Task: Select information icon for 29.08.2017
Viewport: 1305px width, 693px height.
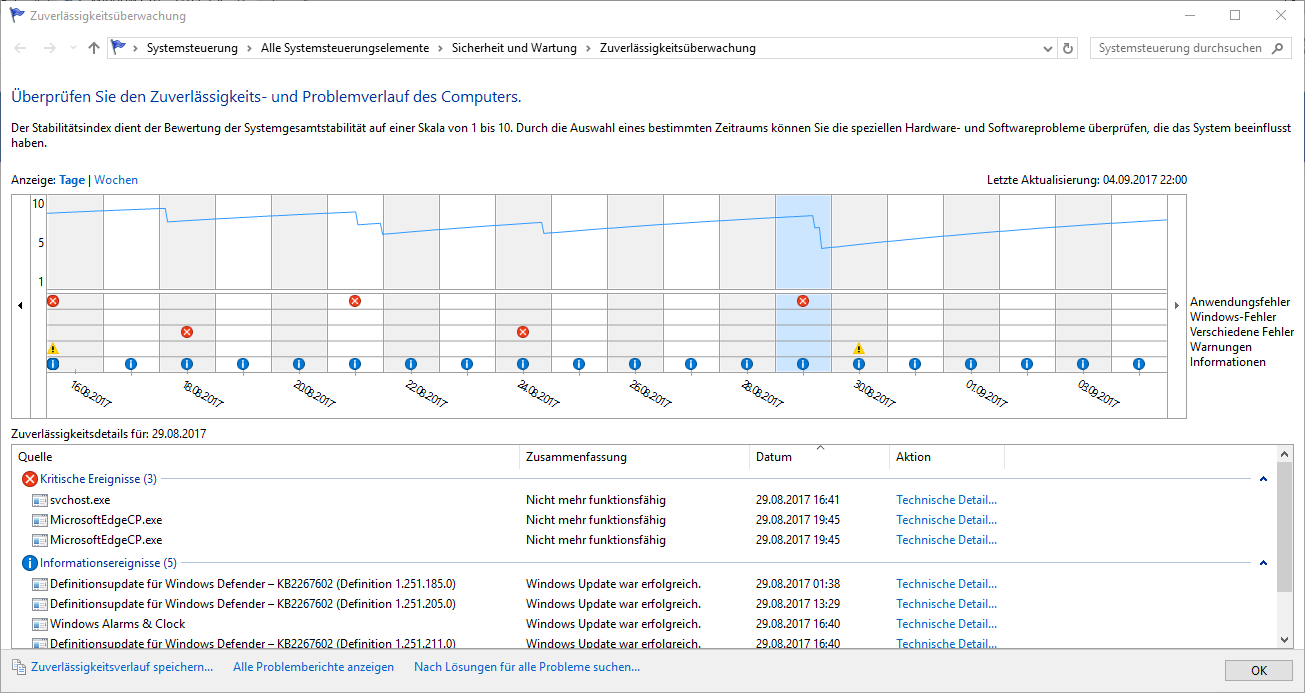Action: (803, 364)
